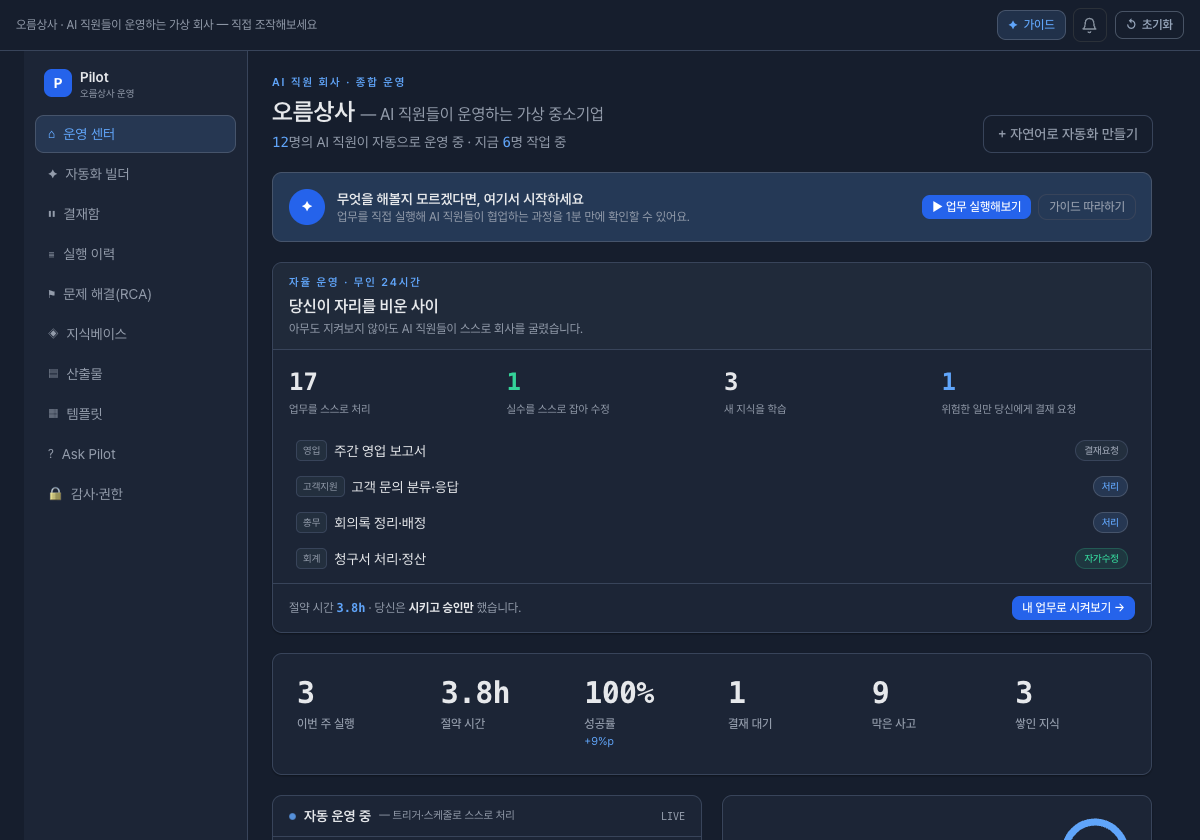Open the notification bell
Image resolution: width=1200 pixels, height=840 pixels.
1090,25
